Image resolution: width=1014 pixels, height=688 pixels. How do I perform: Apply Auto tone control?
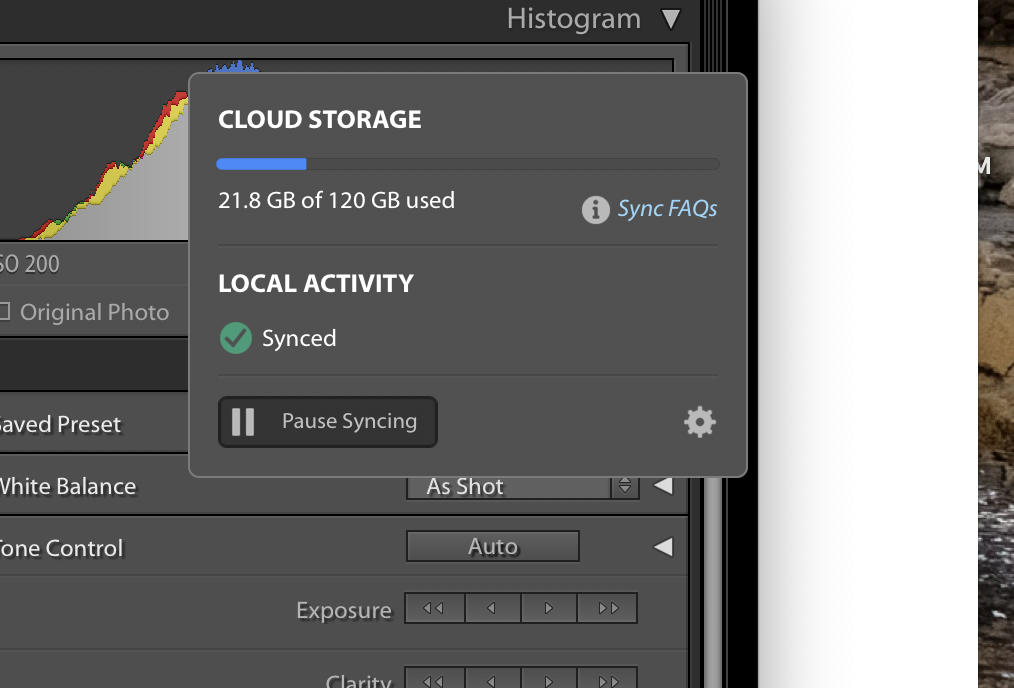(492, 546)
